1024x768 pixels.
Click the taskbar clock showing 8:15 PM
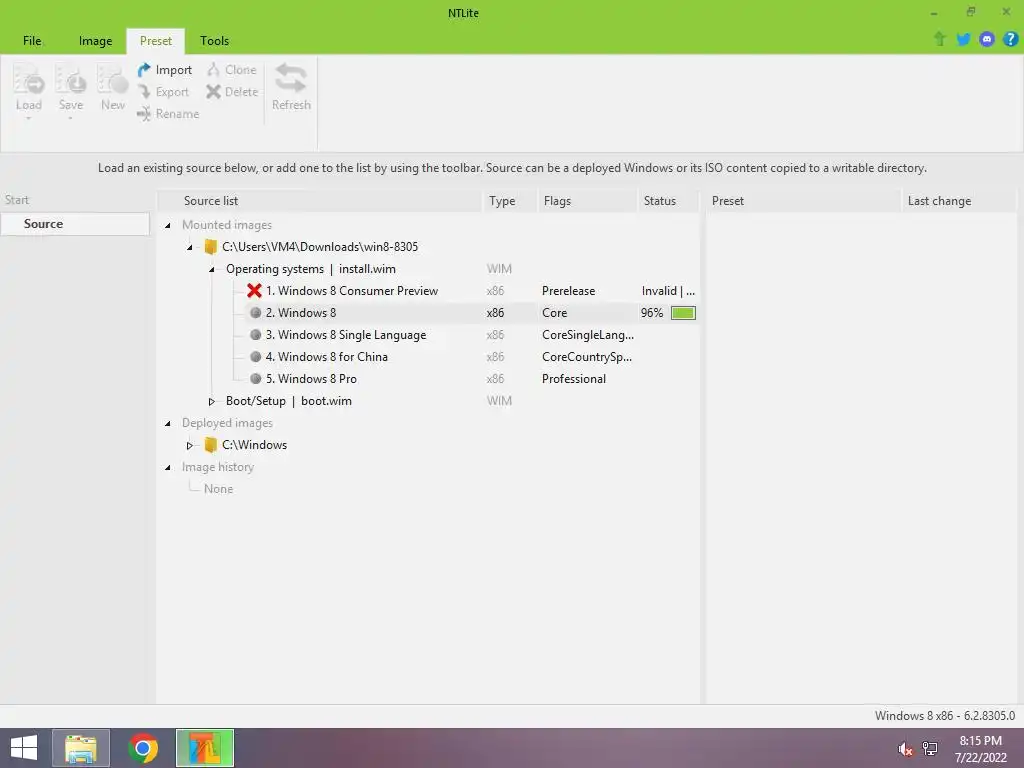pos(980,749)
